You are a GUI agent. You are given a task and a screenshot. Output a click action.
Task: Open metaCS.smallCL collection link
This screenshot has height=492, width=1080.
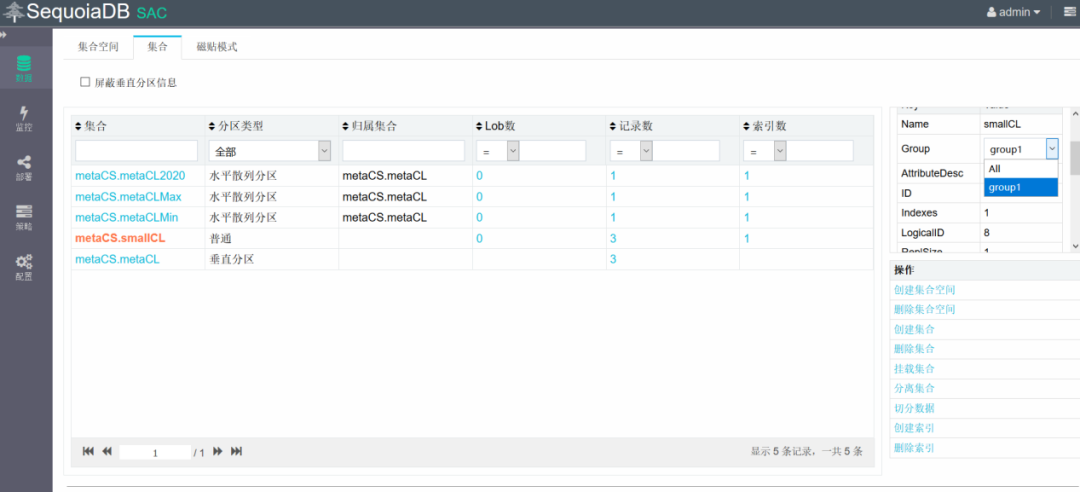click(x=120, y=238)
